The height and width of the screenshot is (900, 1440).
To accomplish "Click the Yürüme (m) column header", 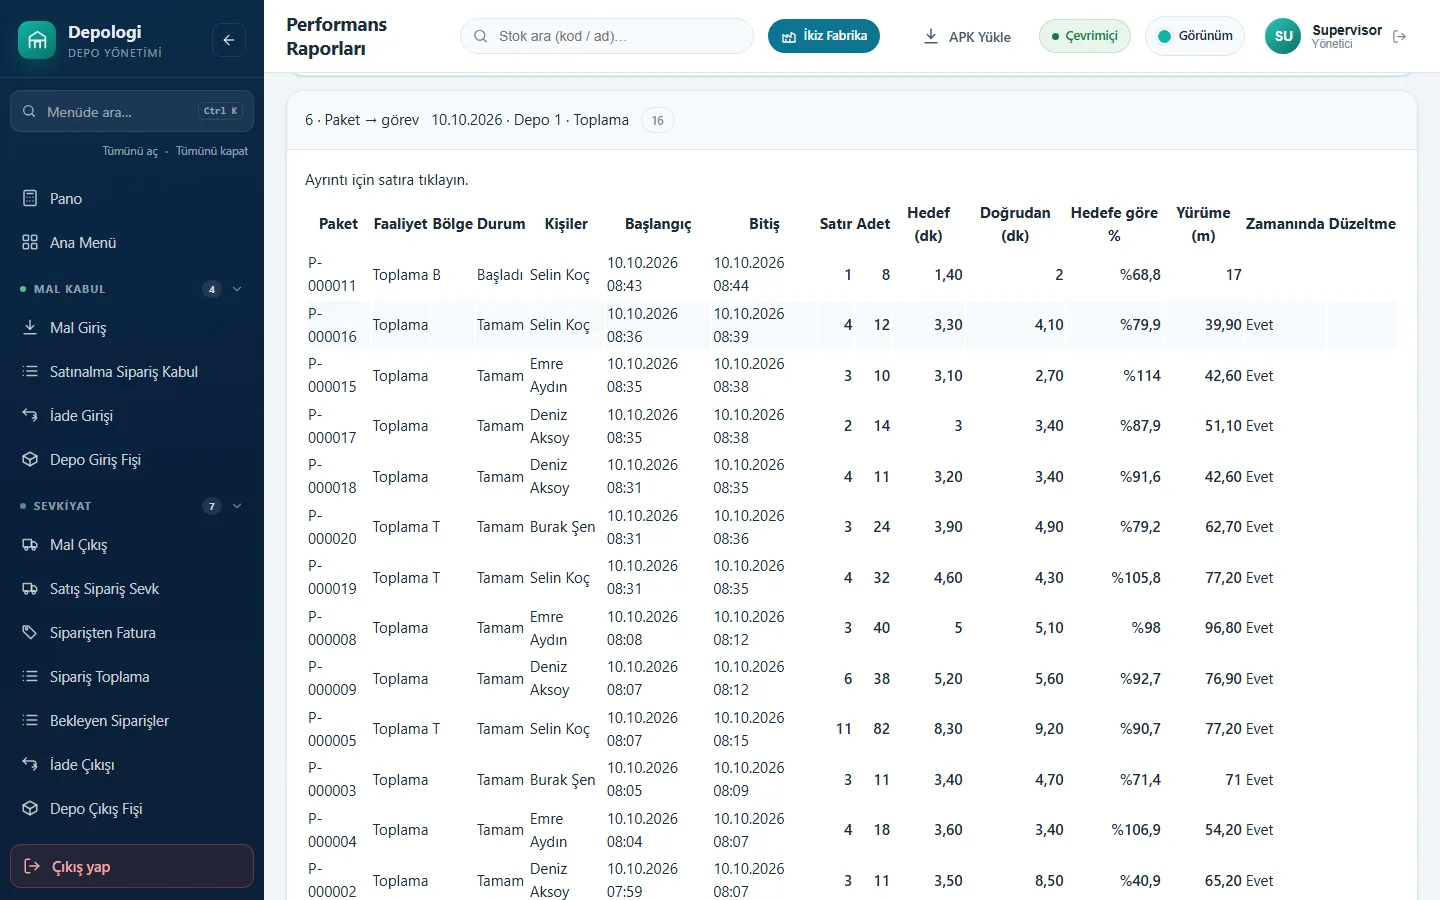I will [1203, 224].
